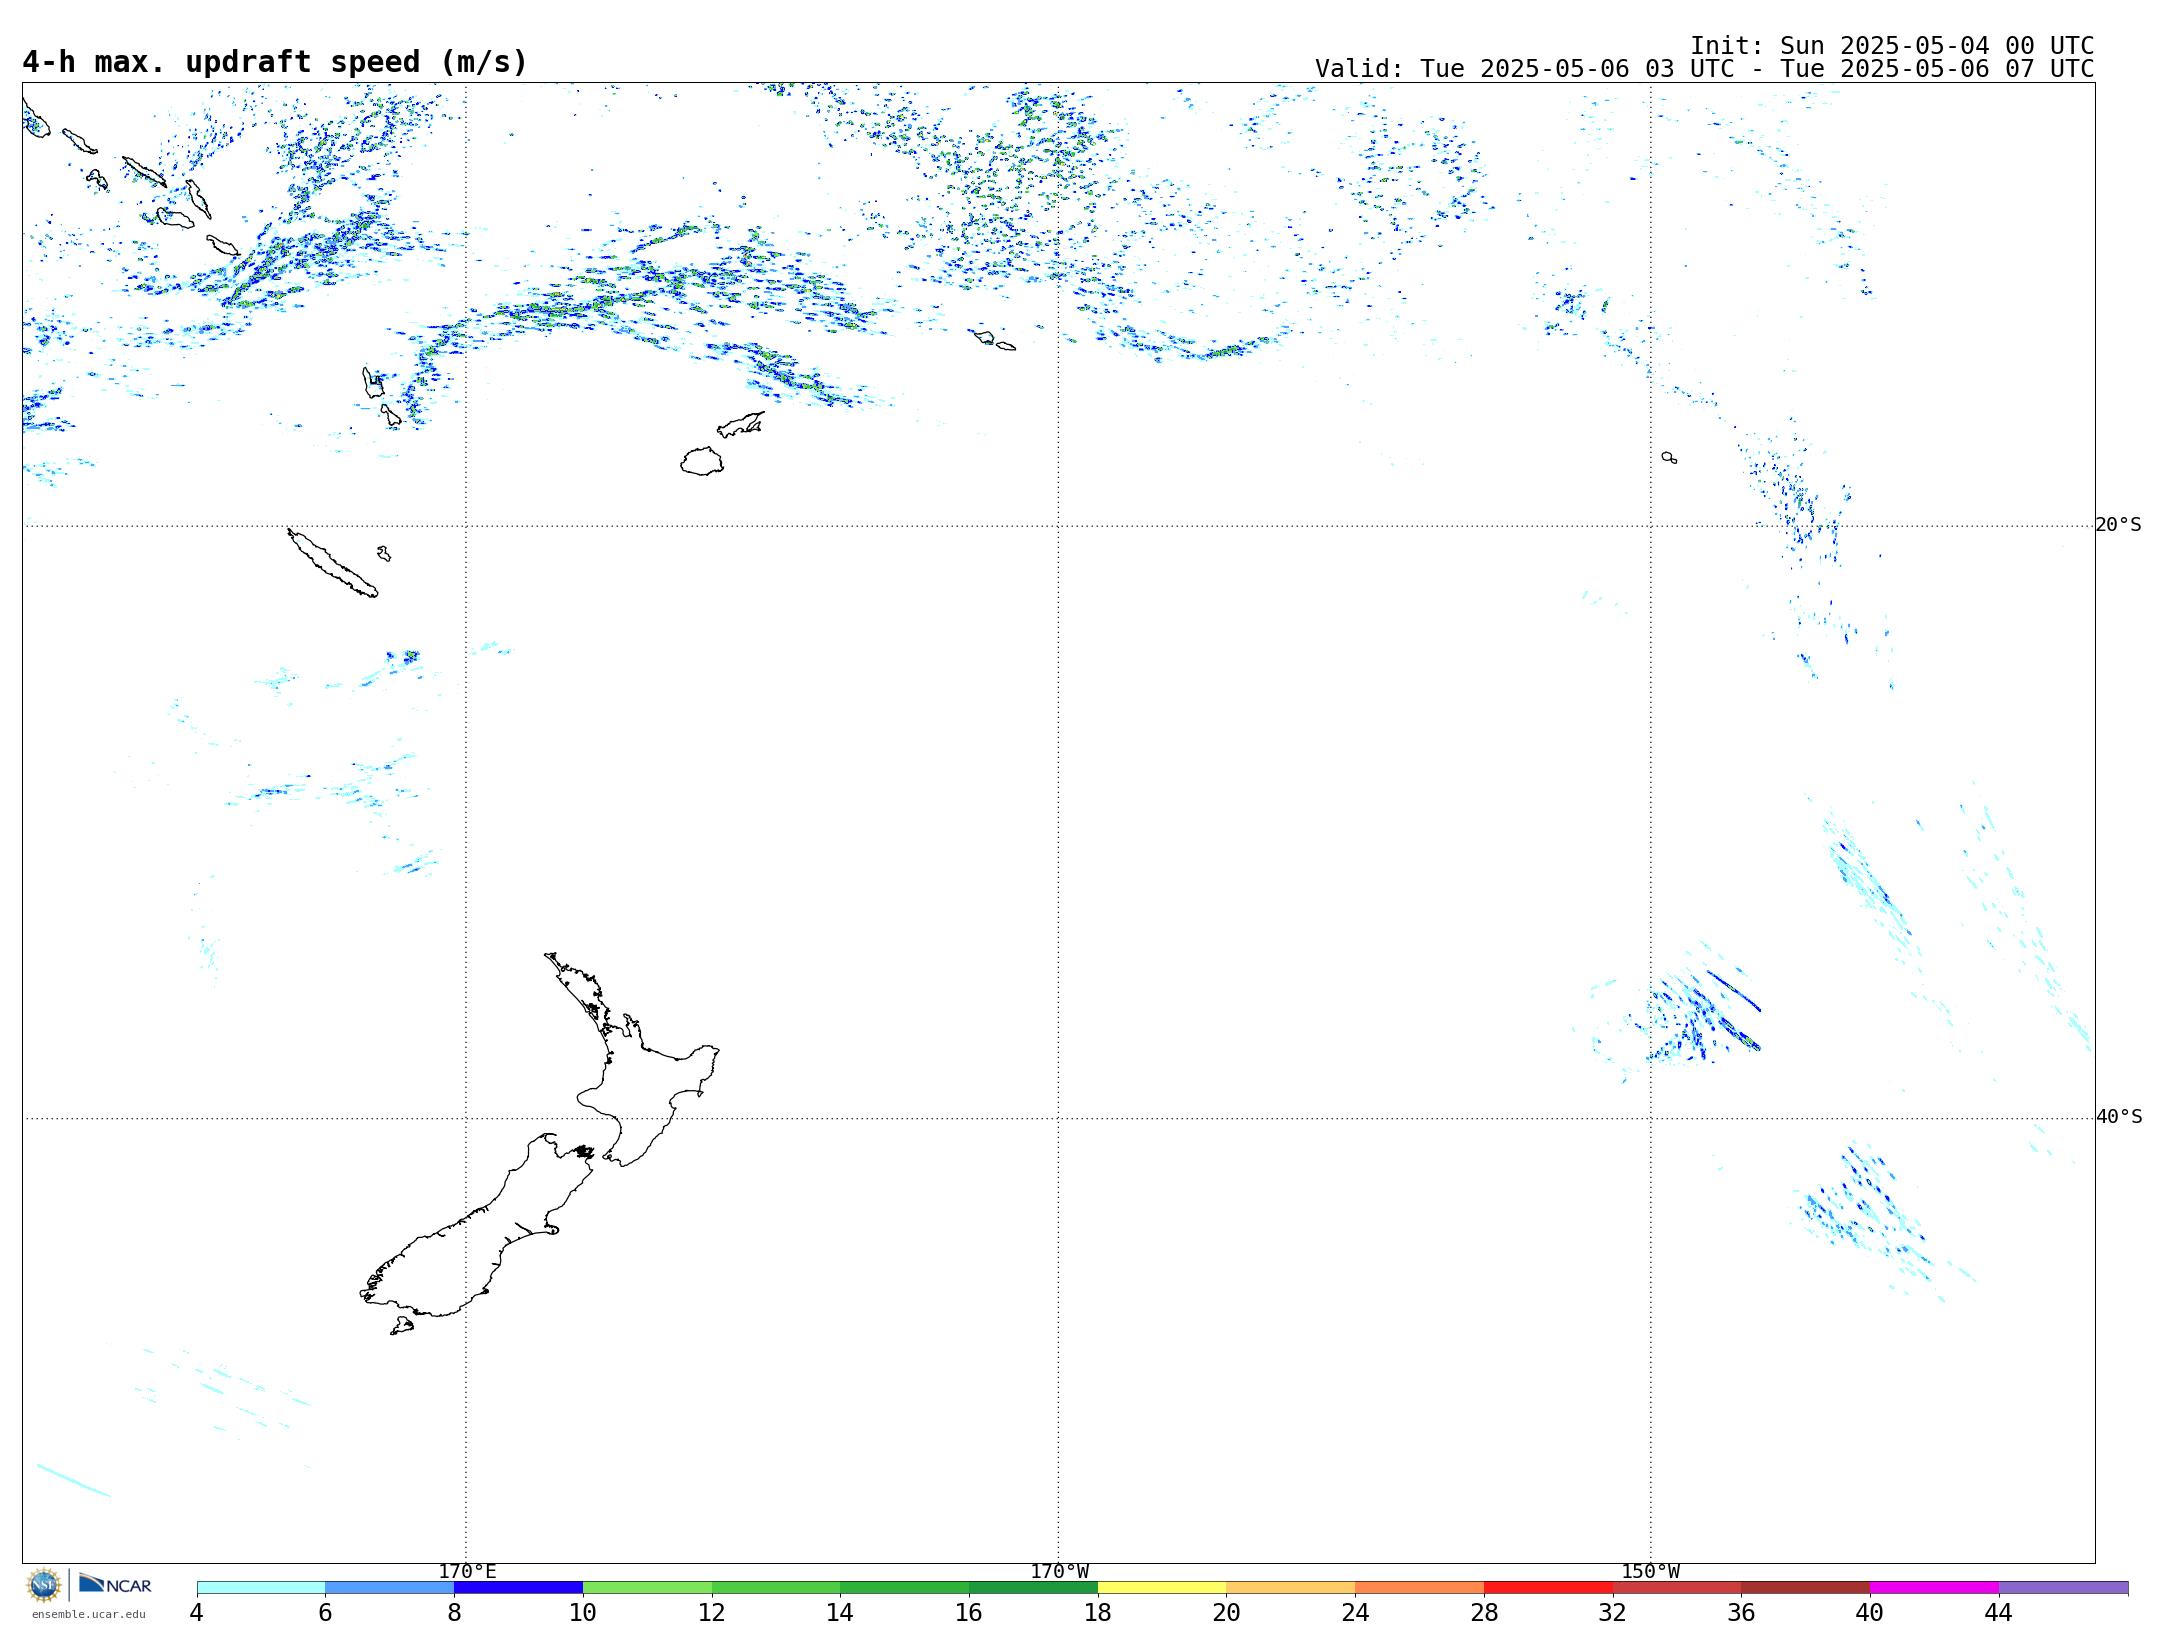The height and width of the screenshot is (1626, 2160).
Task: Click the '20°S' latitude label
Action: point(2118,525)
